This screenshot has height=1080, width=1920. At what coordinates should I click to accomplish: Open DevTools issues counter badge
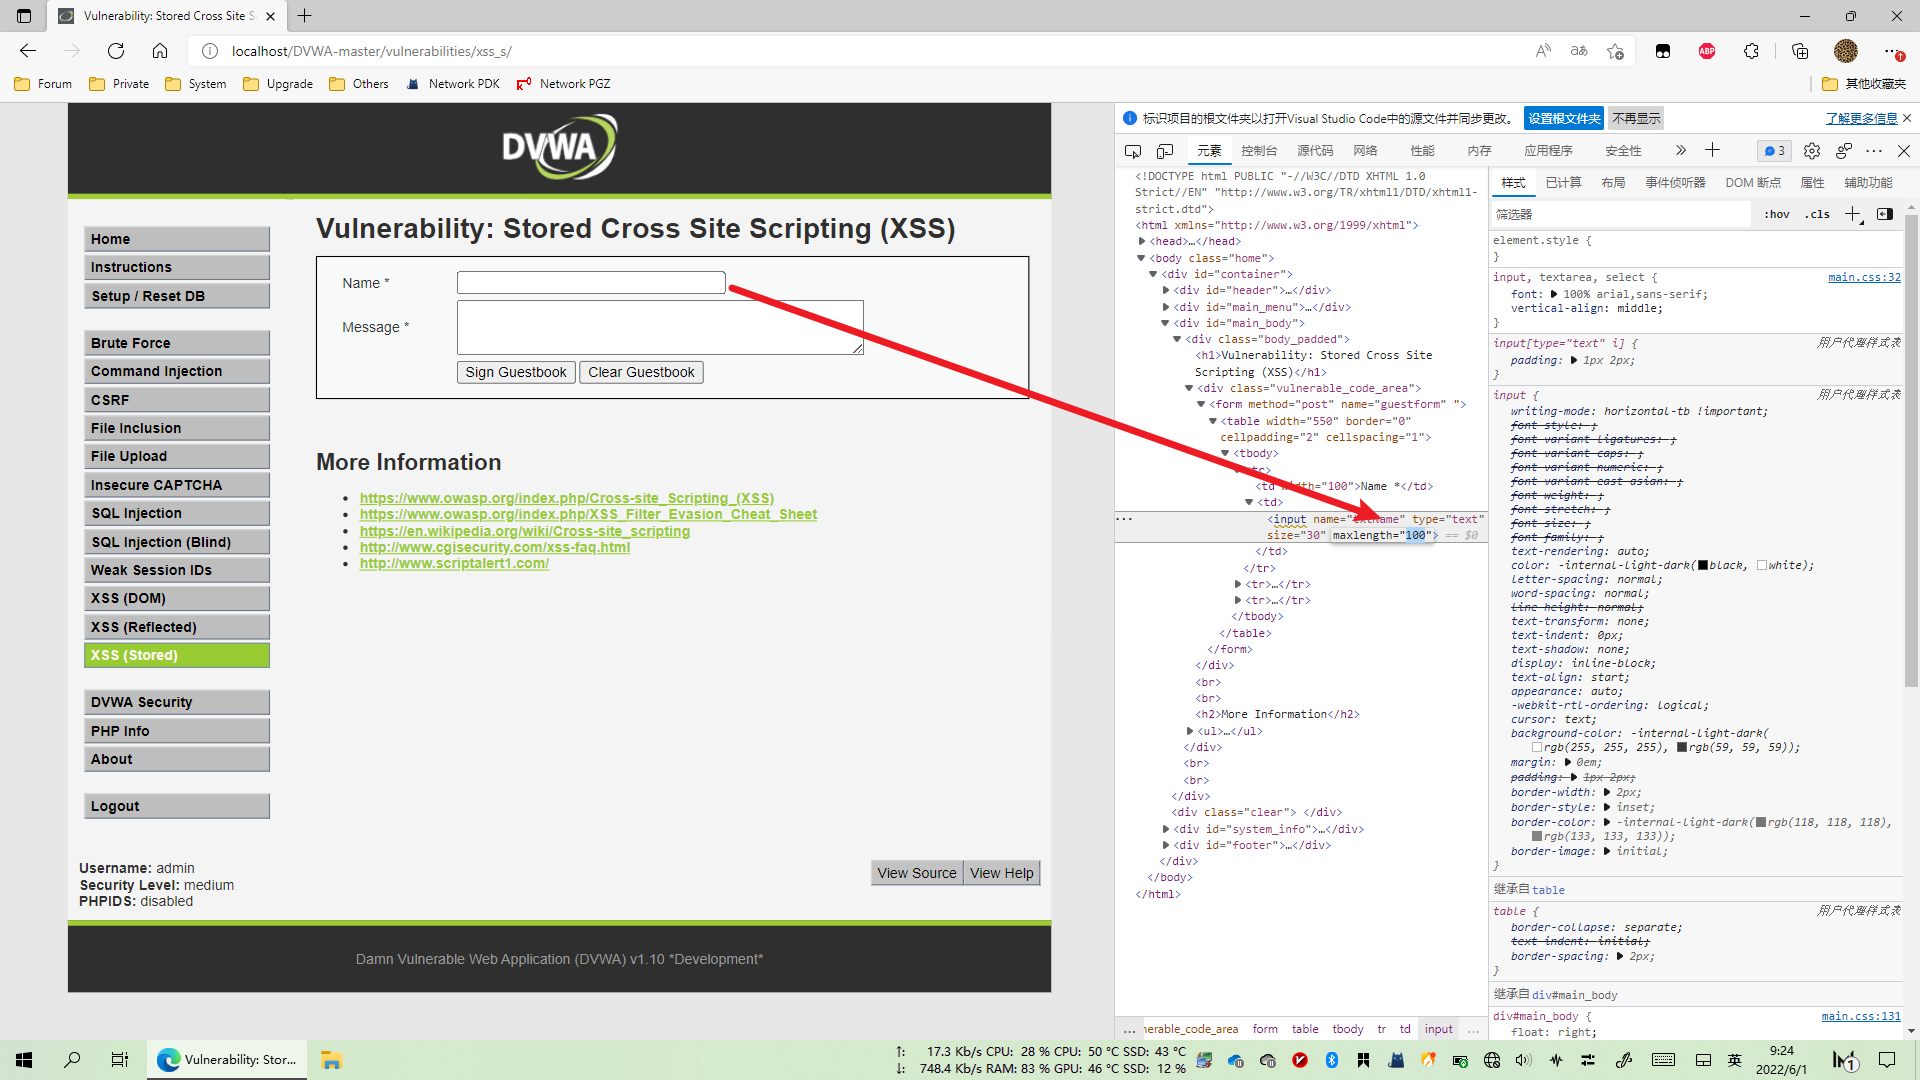pyautogui.click(x=1775, y=151)
